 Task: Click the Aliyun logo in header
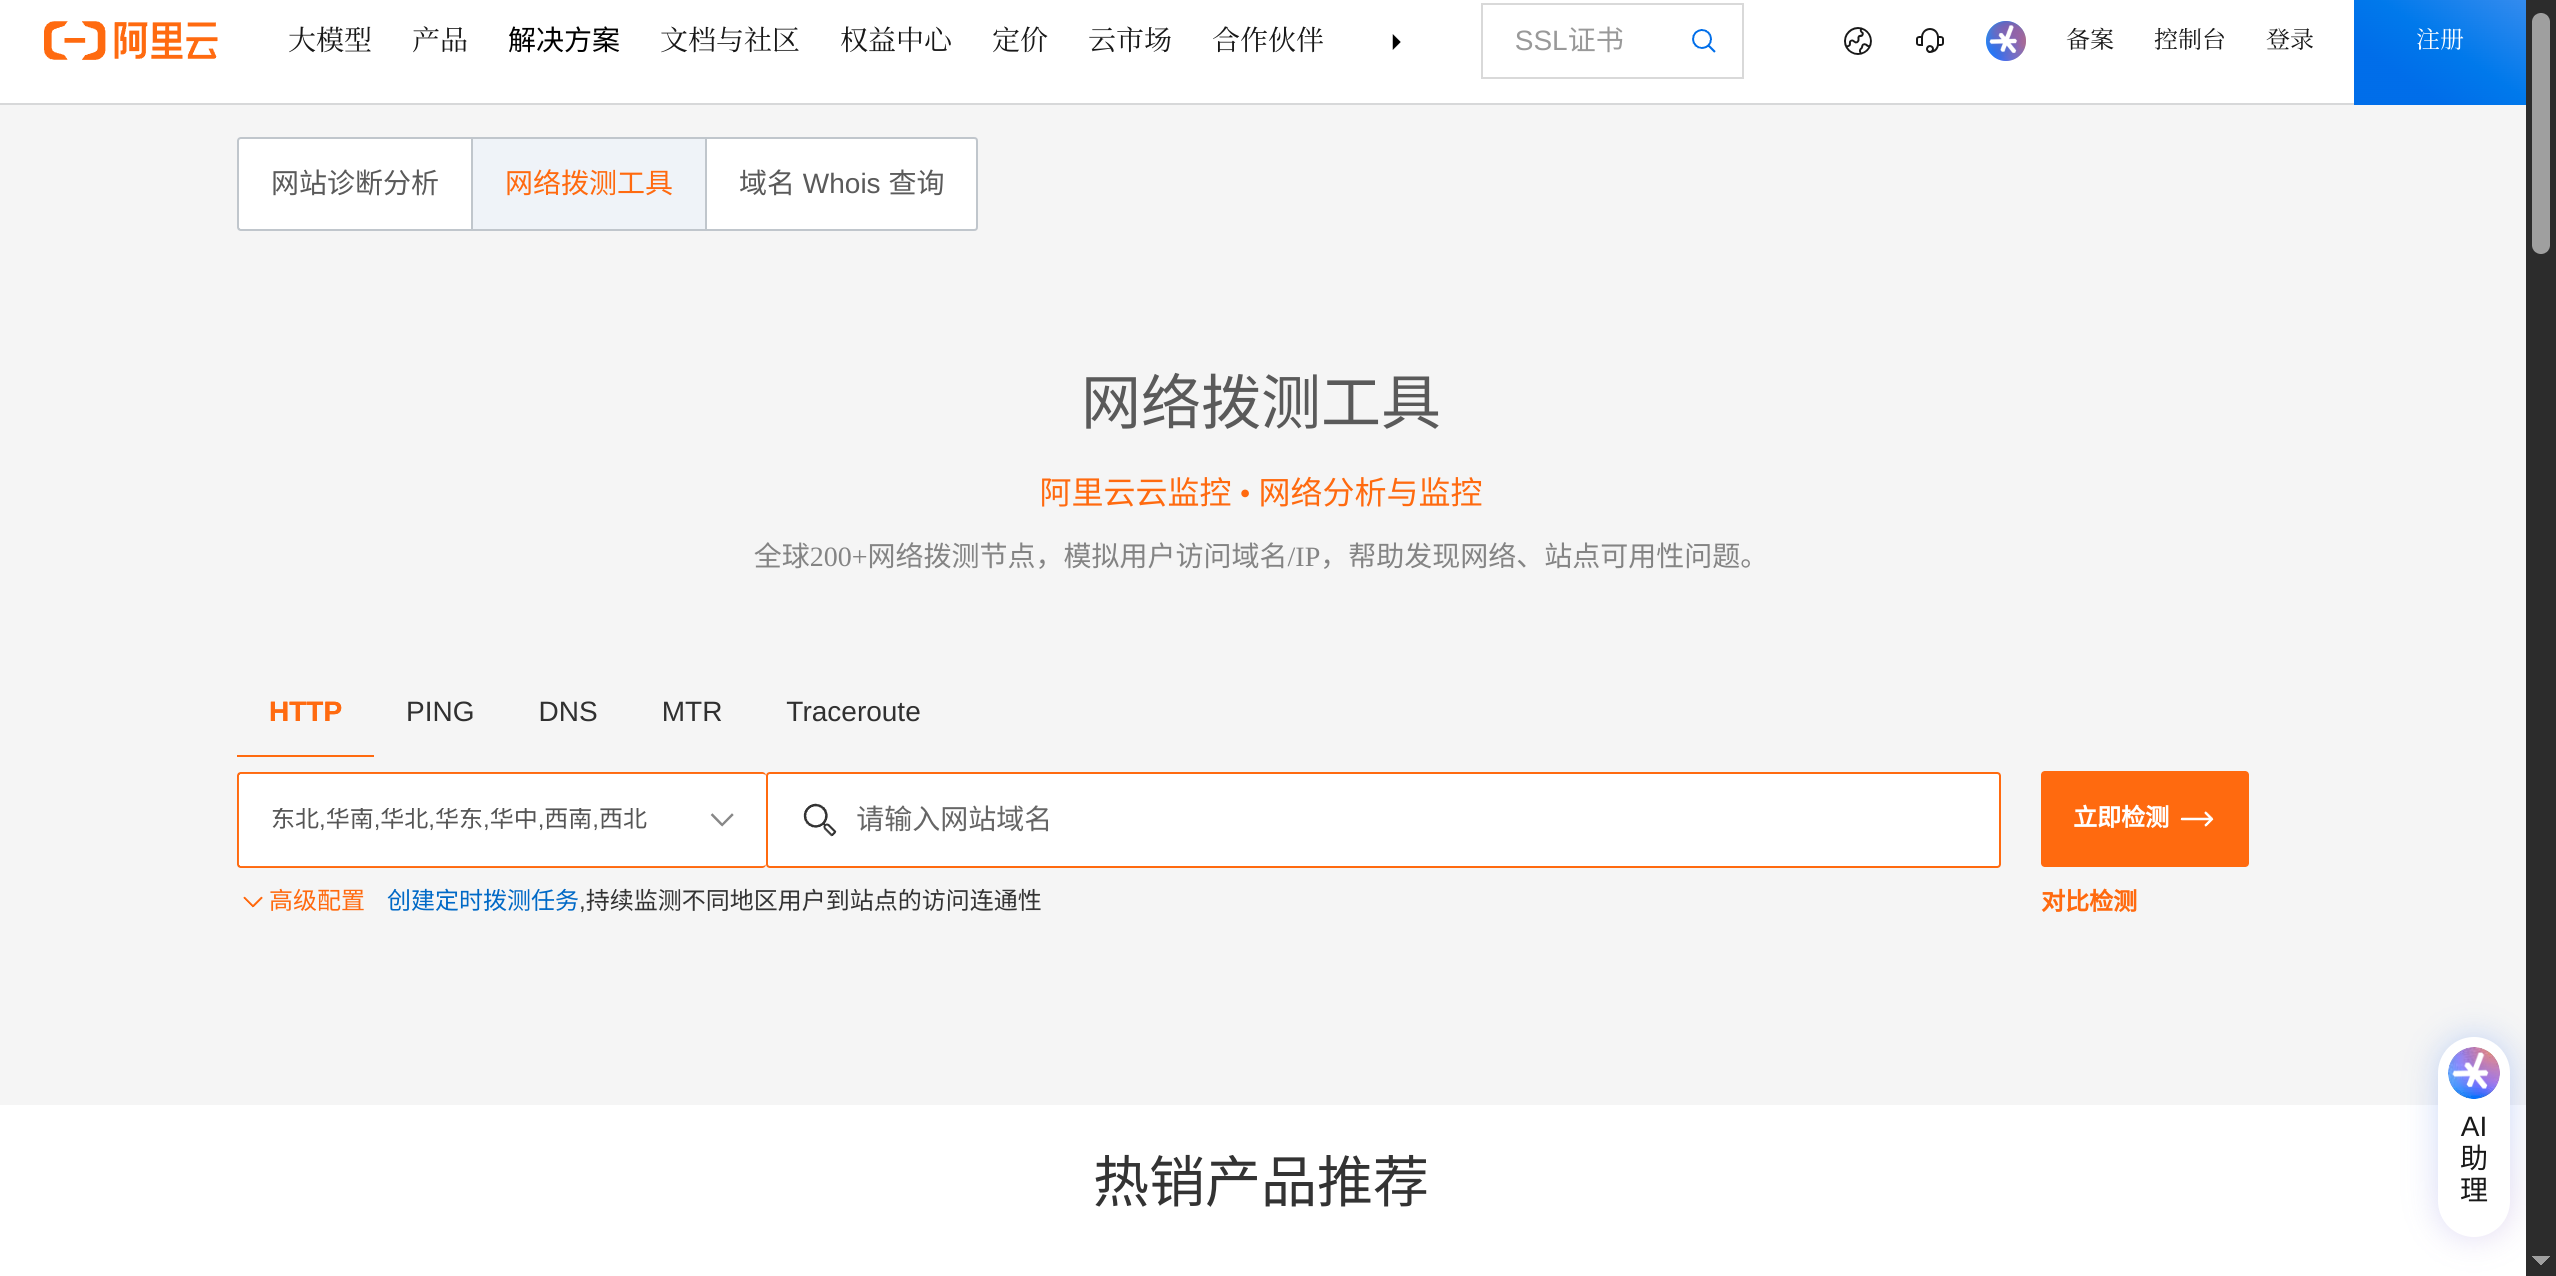[x=131, y=41]
